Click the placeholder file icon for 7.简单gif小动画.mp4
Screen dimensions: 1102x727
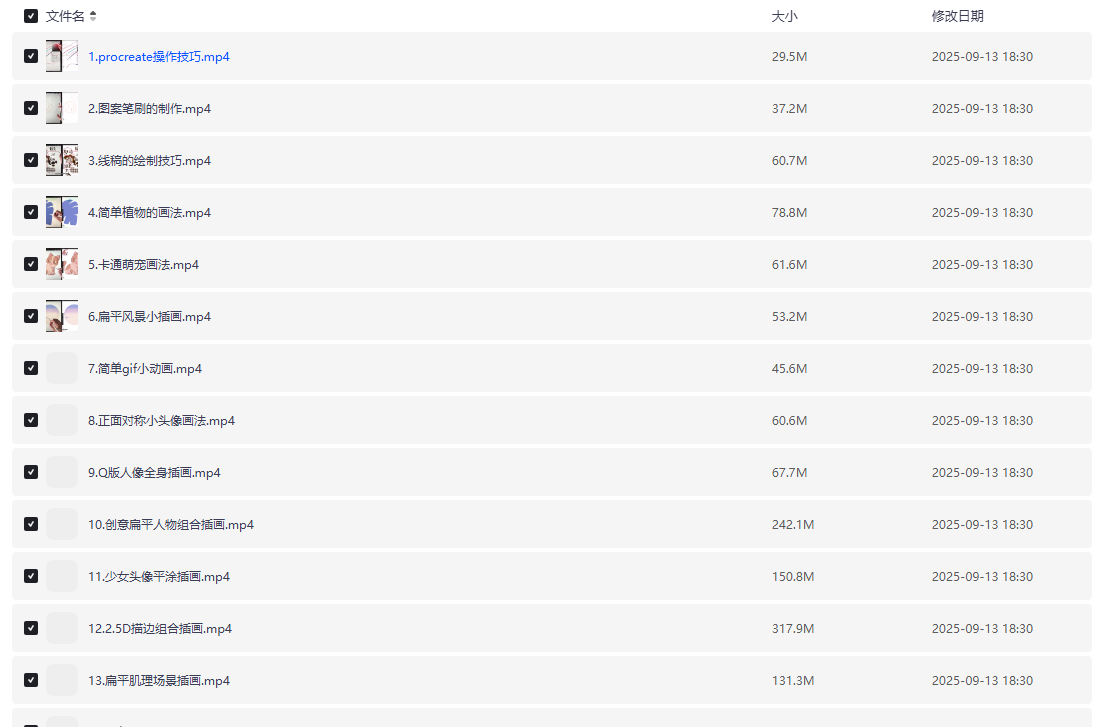(x=62, y=368)
